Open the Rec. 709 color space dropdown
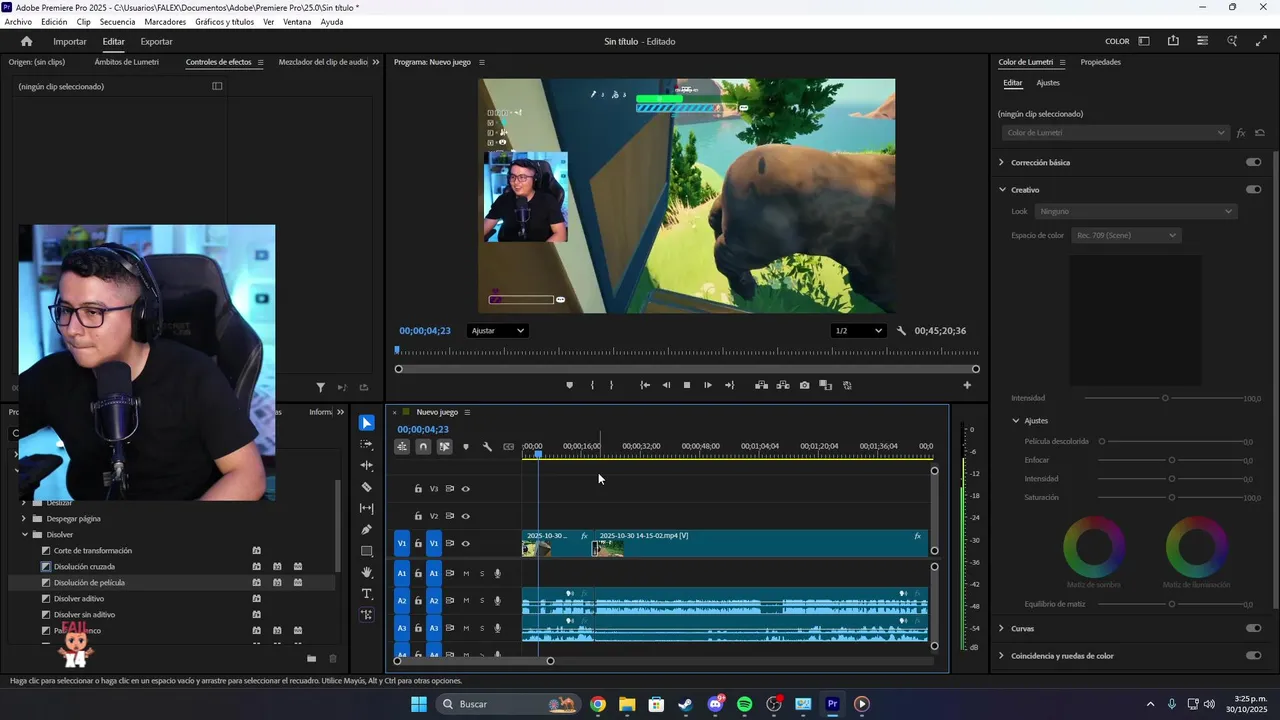This screenshot has height=720, width=1280. pos(1126,235)
